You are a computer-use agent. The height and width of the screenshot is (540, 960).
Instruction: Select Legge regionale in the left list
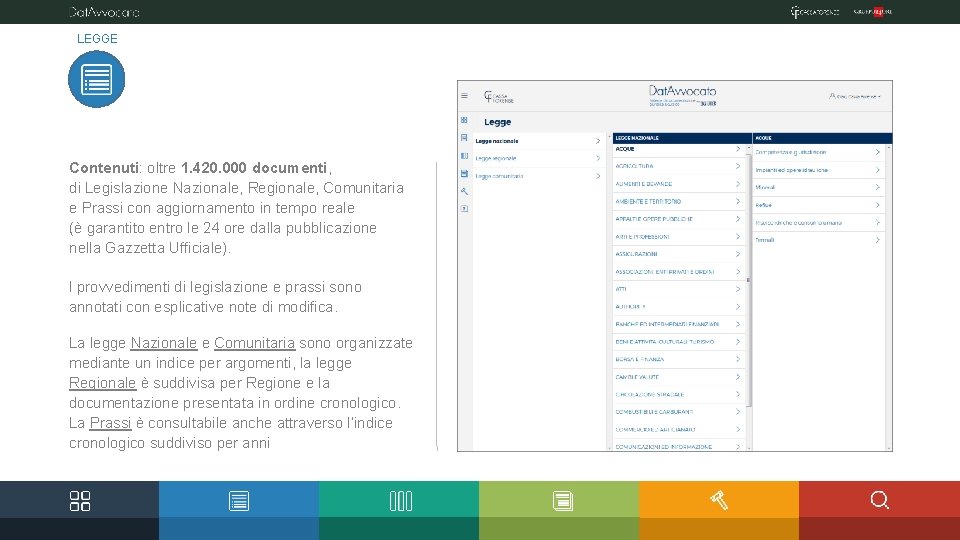(x=538, y=159)
